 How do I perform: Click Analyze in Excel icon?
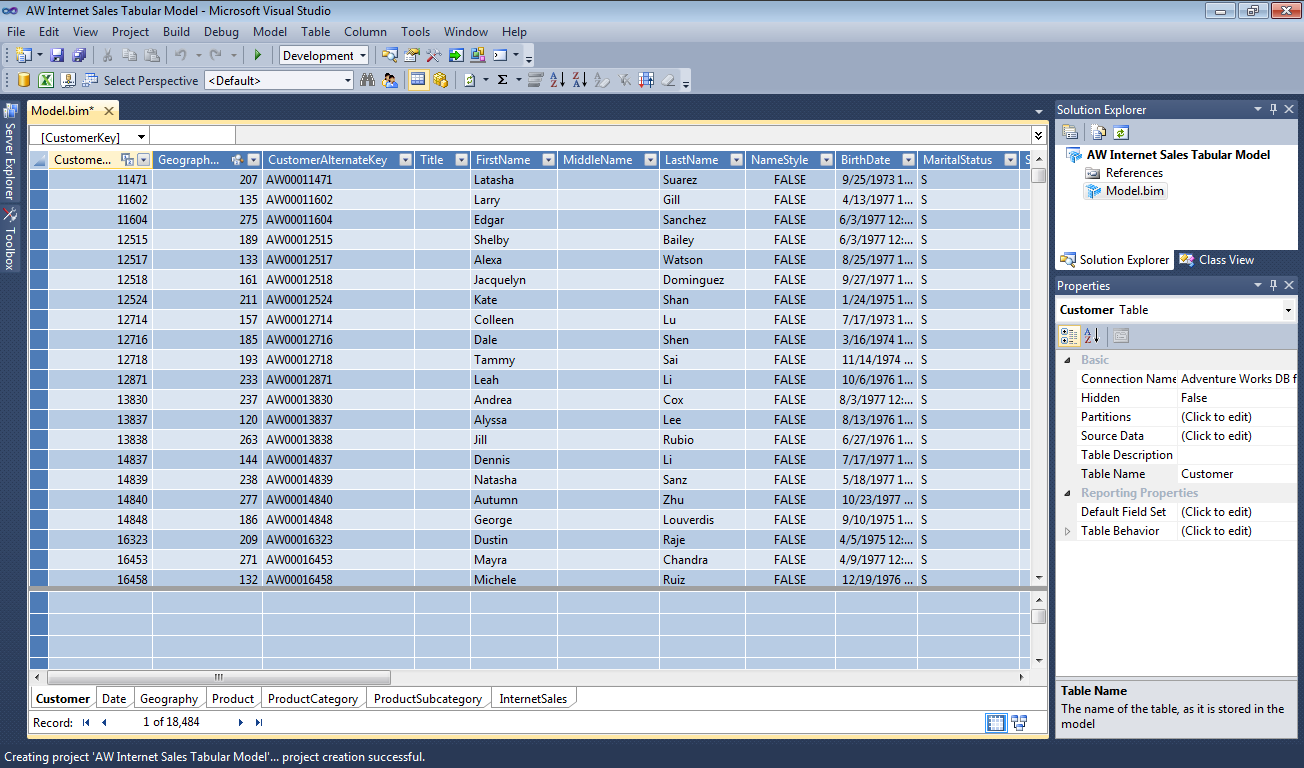coord(46,80)
